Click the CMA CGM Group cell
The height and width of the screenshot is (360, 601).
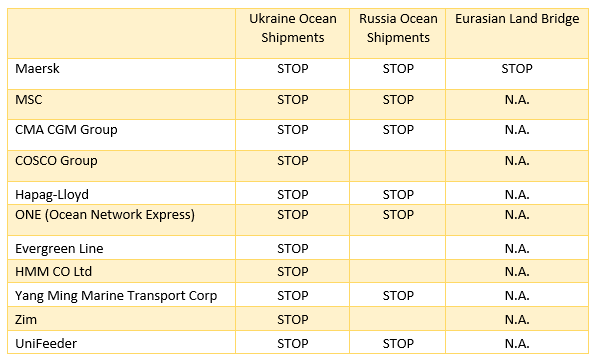tap(122, 135)
